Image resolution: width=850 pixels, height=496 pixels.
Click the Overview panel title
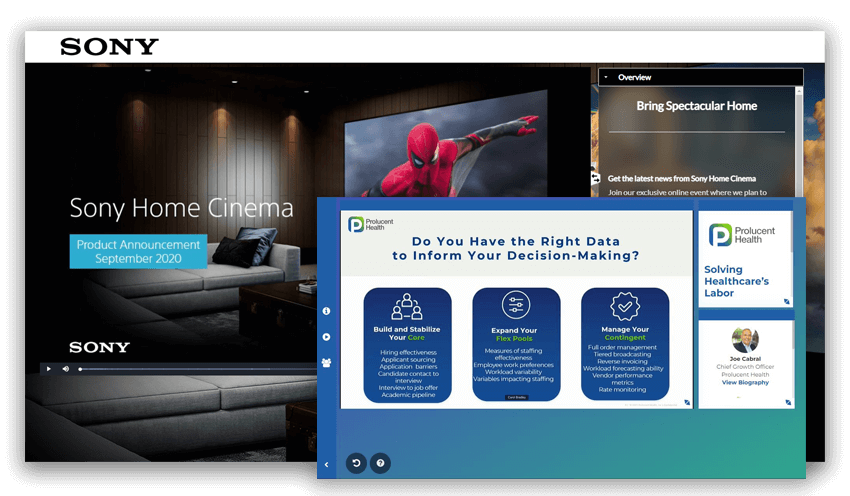click(634, 77)
